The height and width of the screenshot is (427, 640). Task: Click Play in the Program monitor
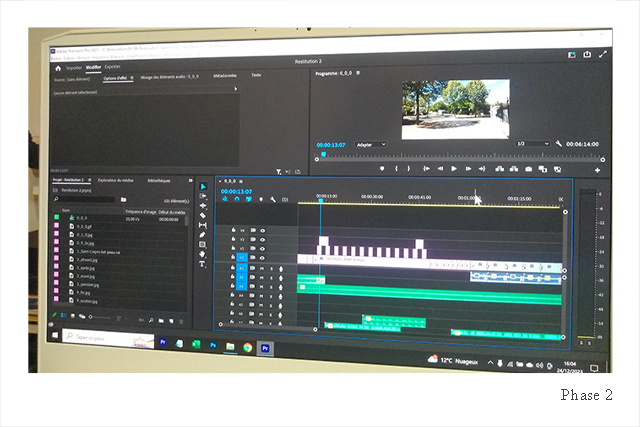[454, 169]
